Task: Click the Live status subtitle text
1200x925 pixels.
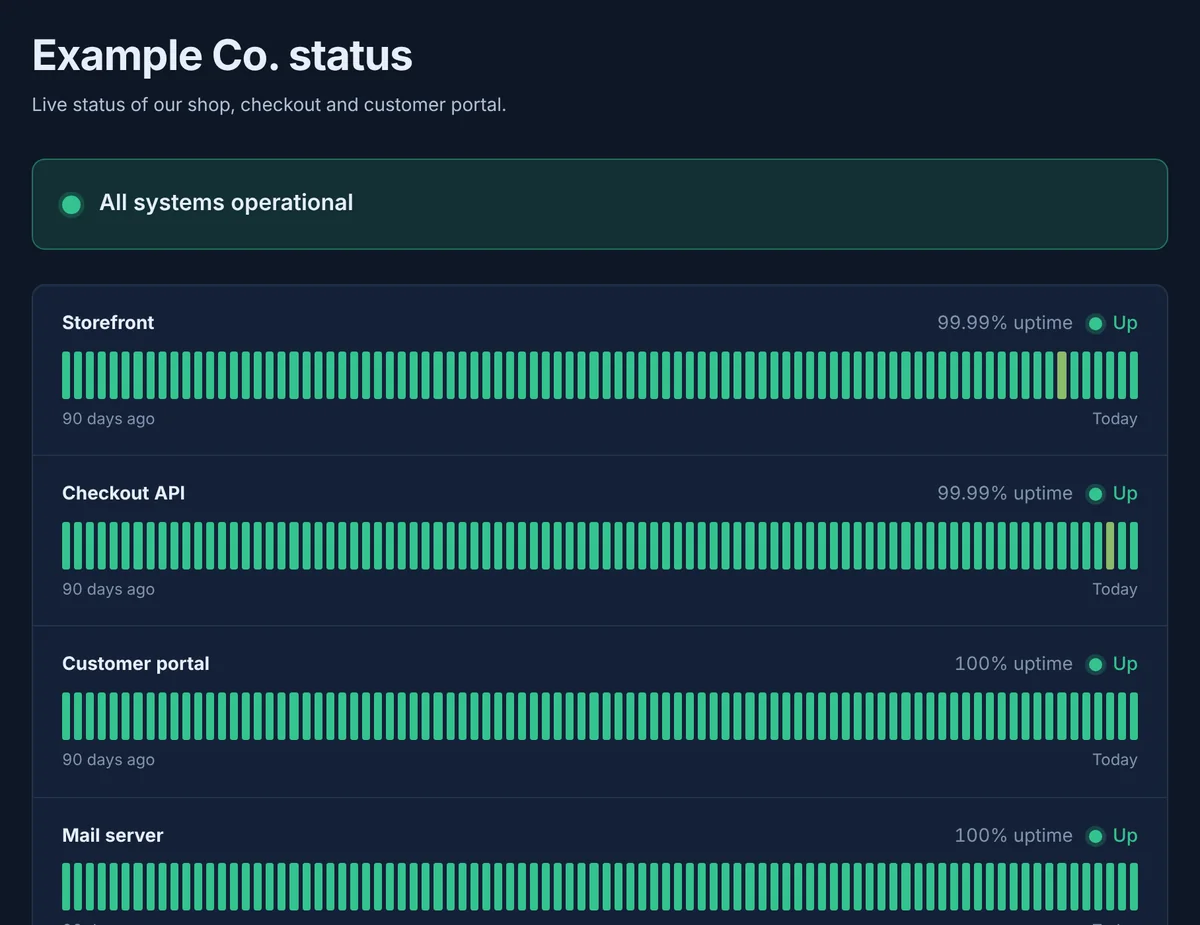Action: [x=269, y=105]
